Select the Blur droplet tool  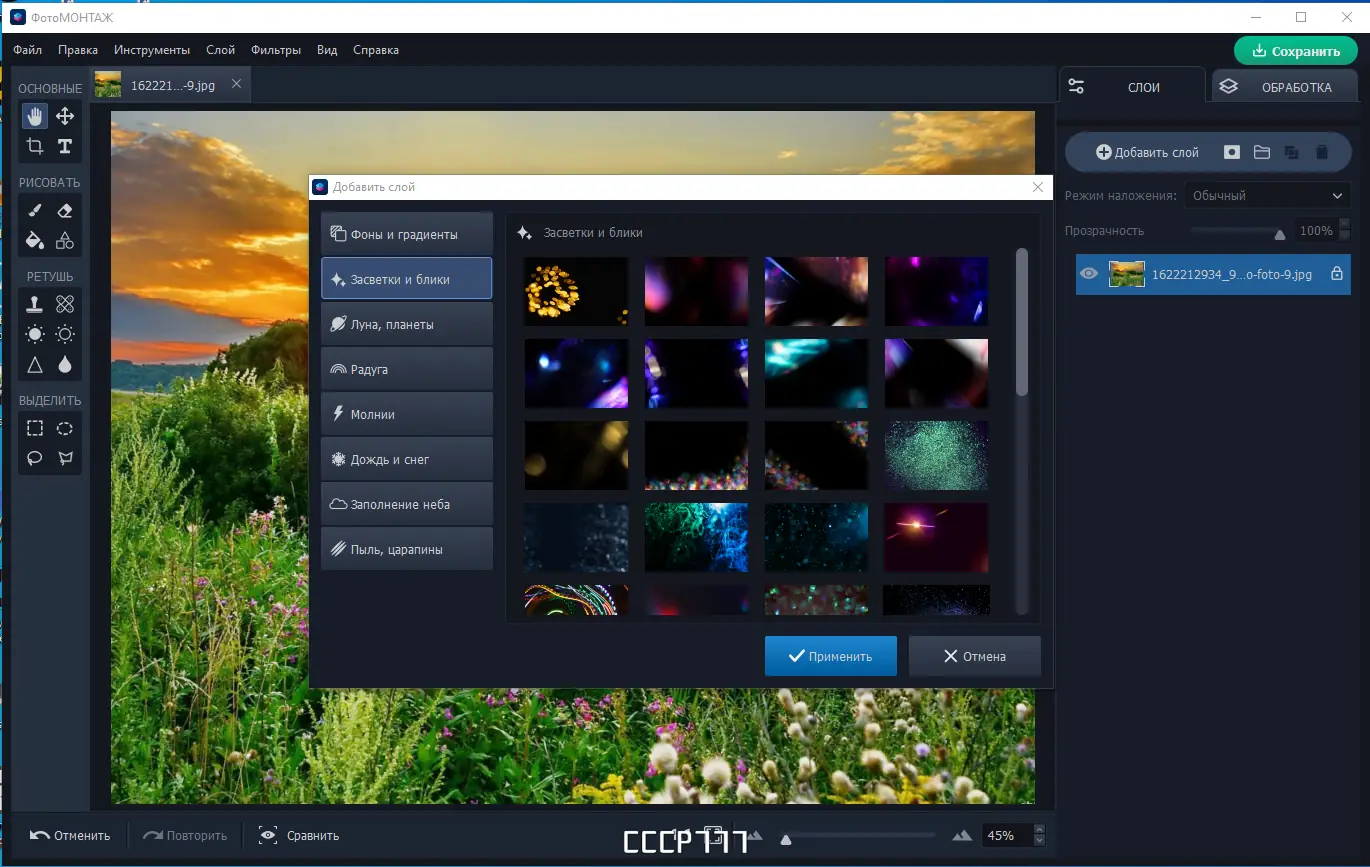point(65,365)
